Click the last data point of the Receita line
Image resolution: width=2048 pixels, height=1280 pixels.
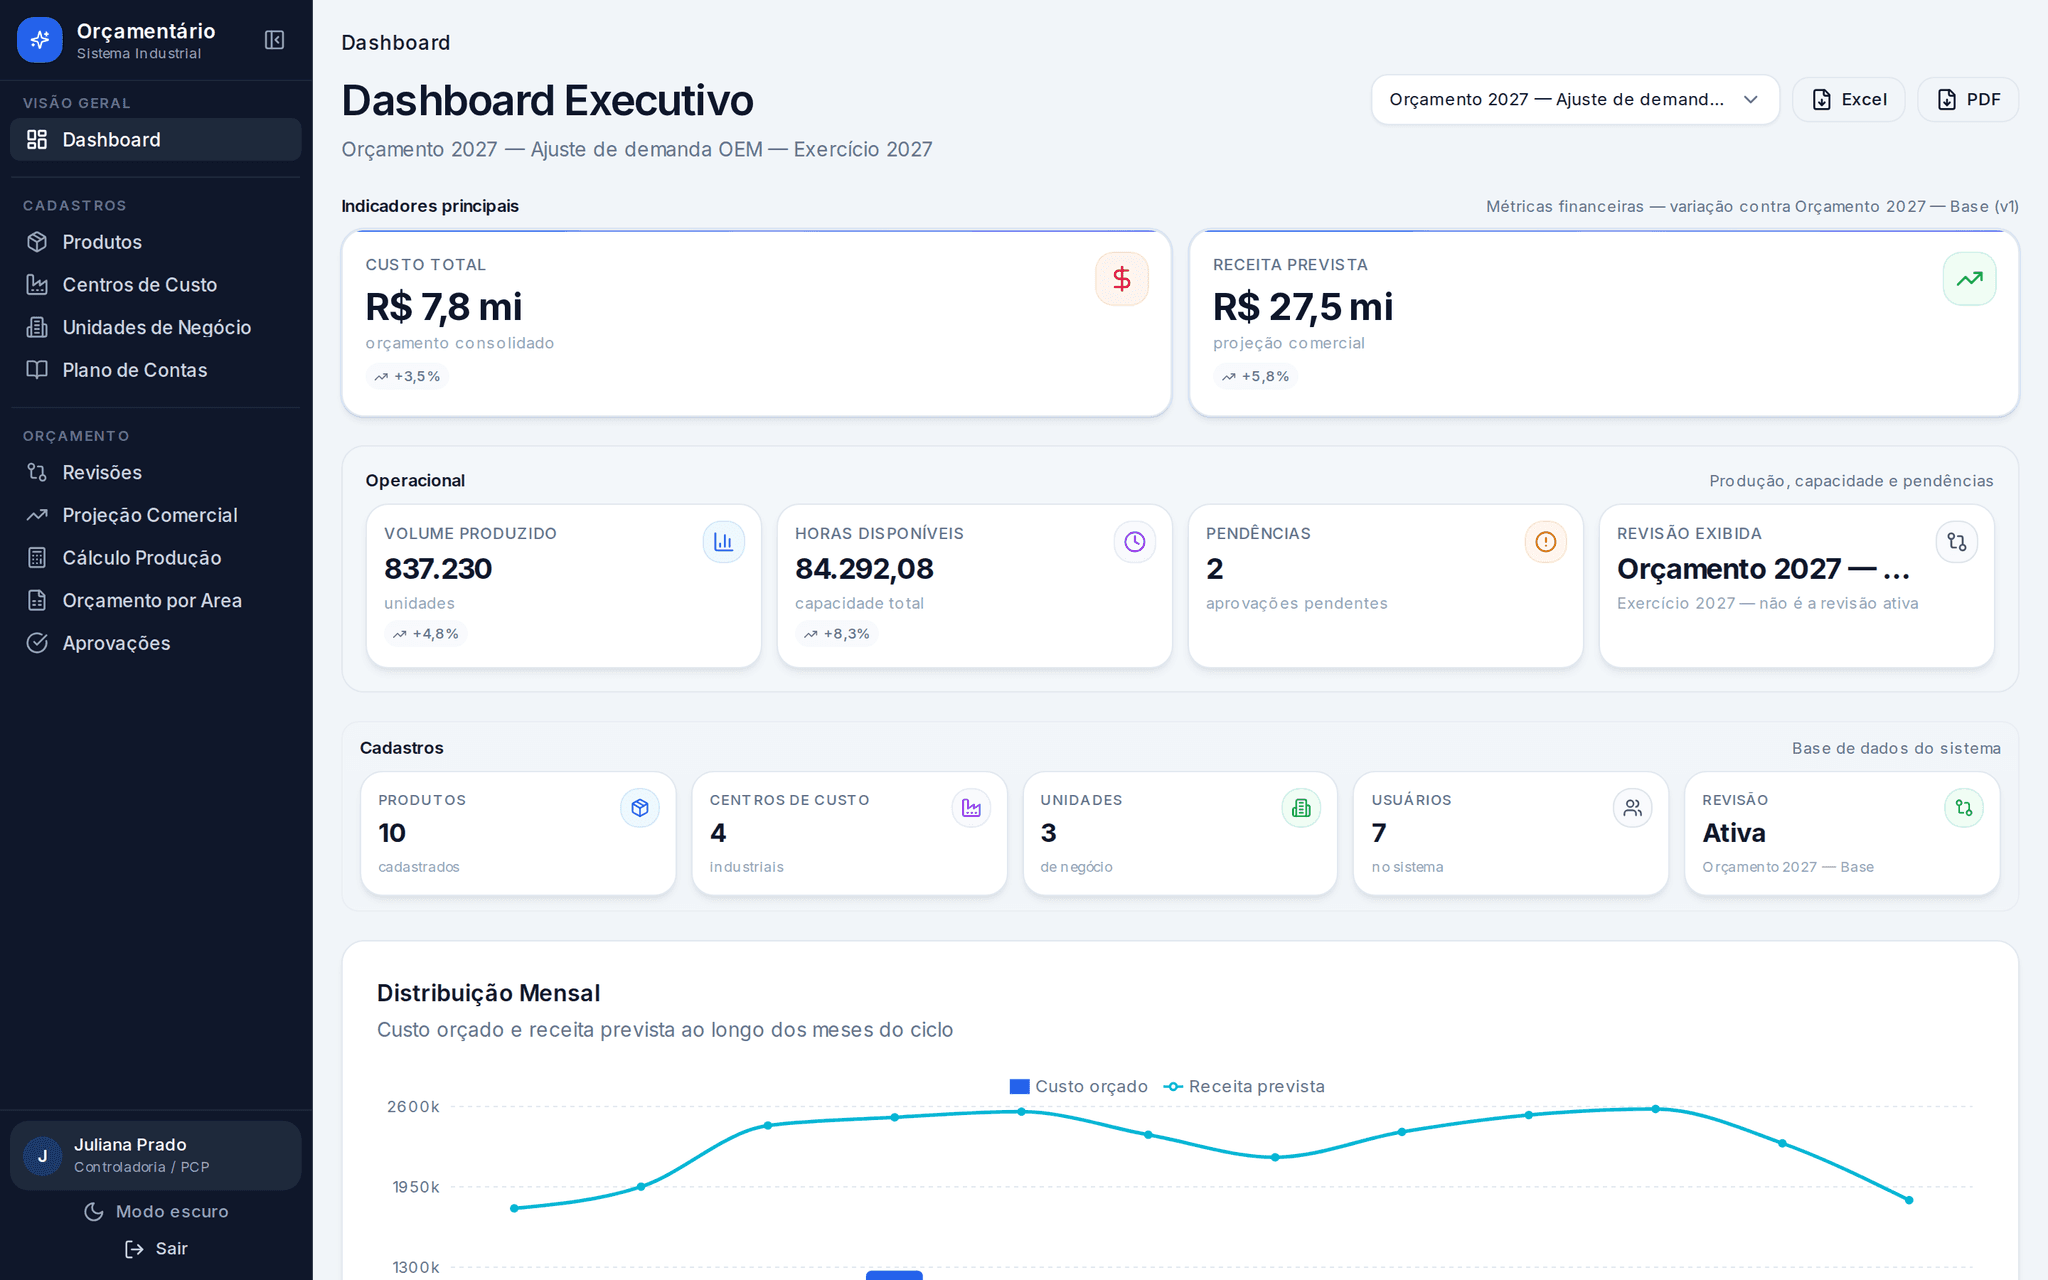(1909, 1200)
